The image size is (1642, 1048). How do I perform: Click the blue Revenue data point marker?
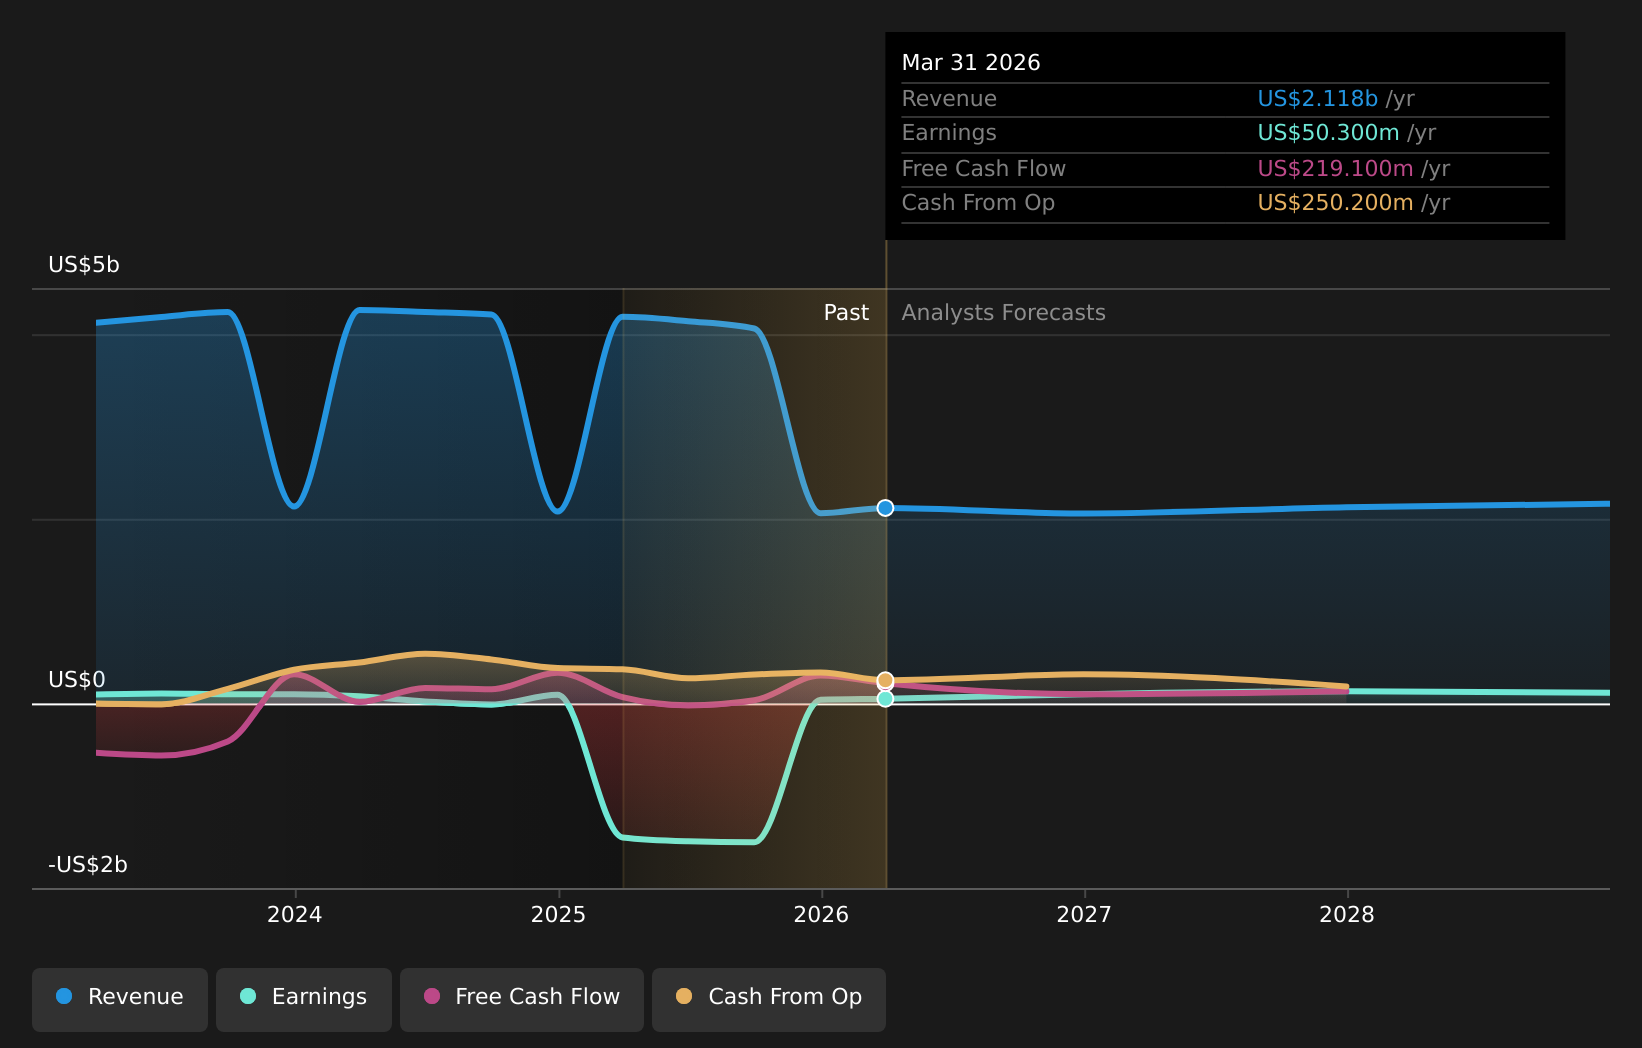tap(885, 508)
